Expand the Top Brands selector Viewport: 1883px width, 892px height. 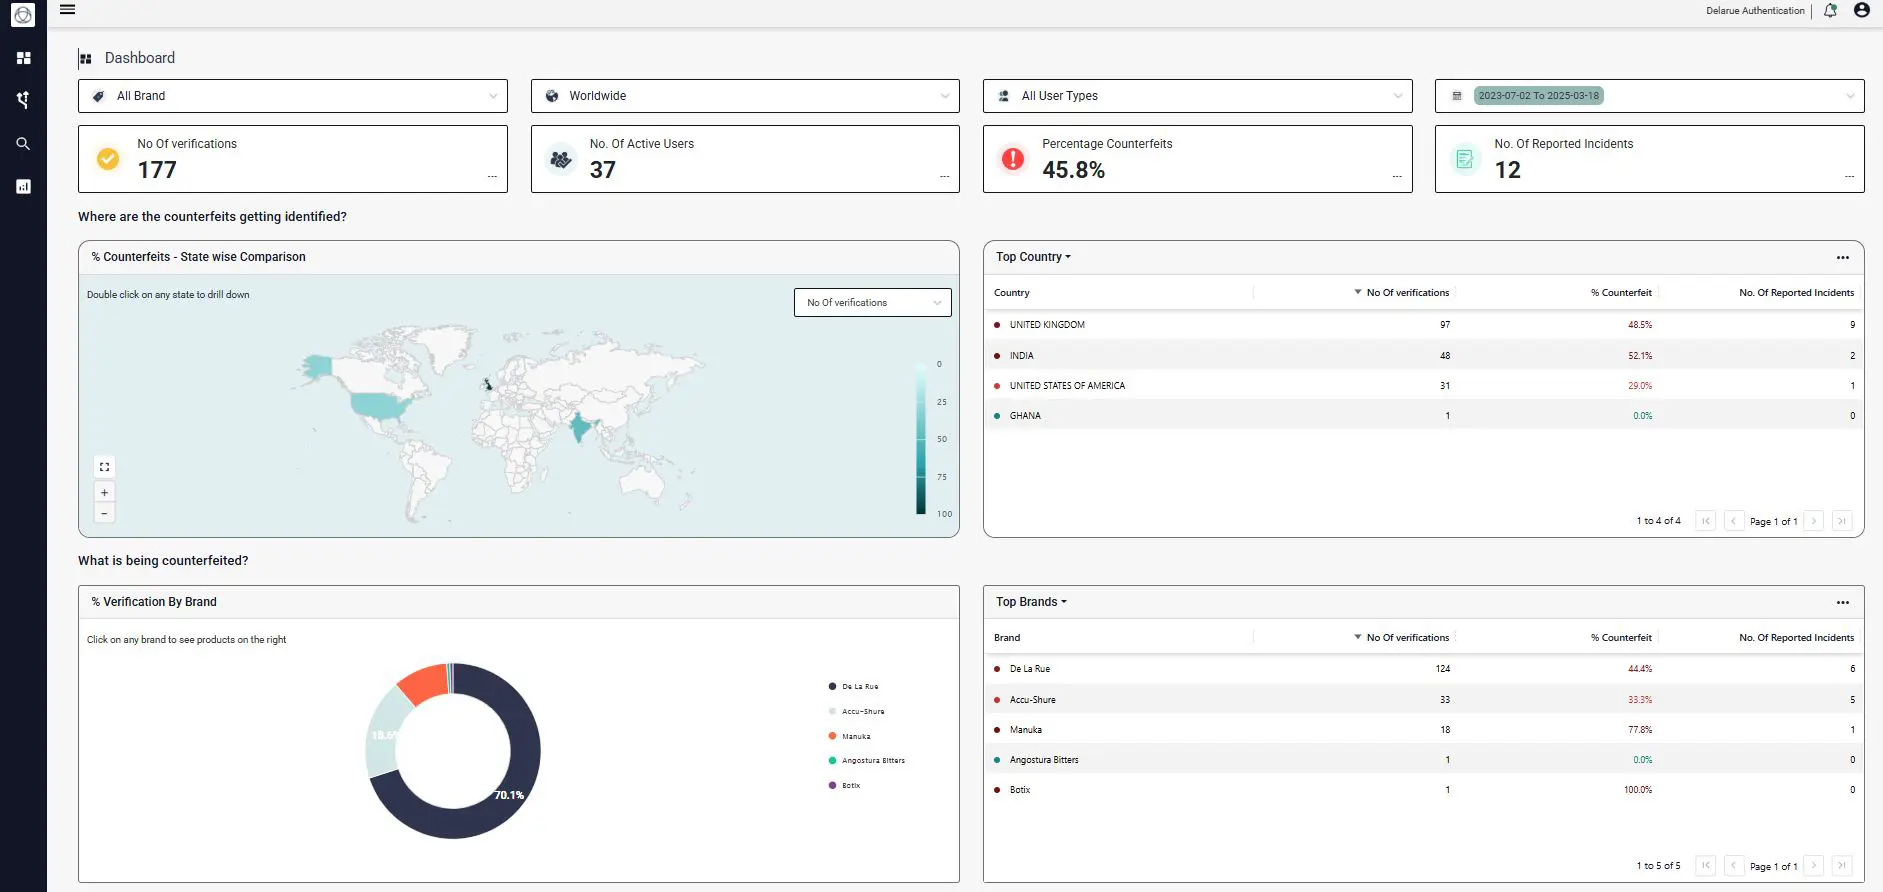pos(1031,602)
